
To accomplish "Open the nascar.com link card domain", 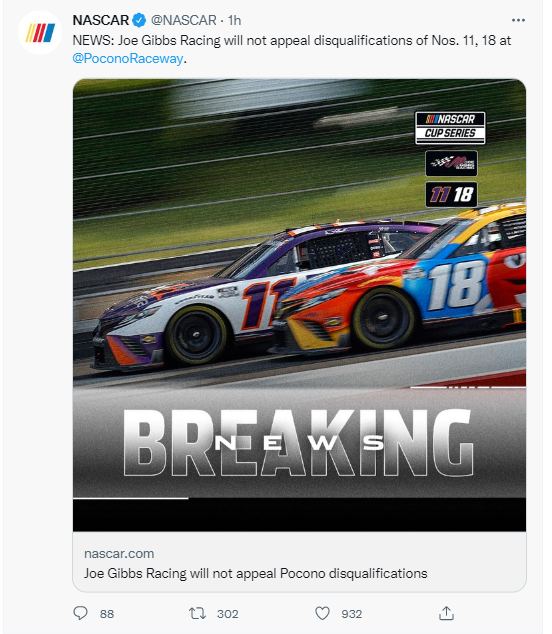I will (x=119, y=554).
